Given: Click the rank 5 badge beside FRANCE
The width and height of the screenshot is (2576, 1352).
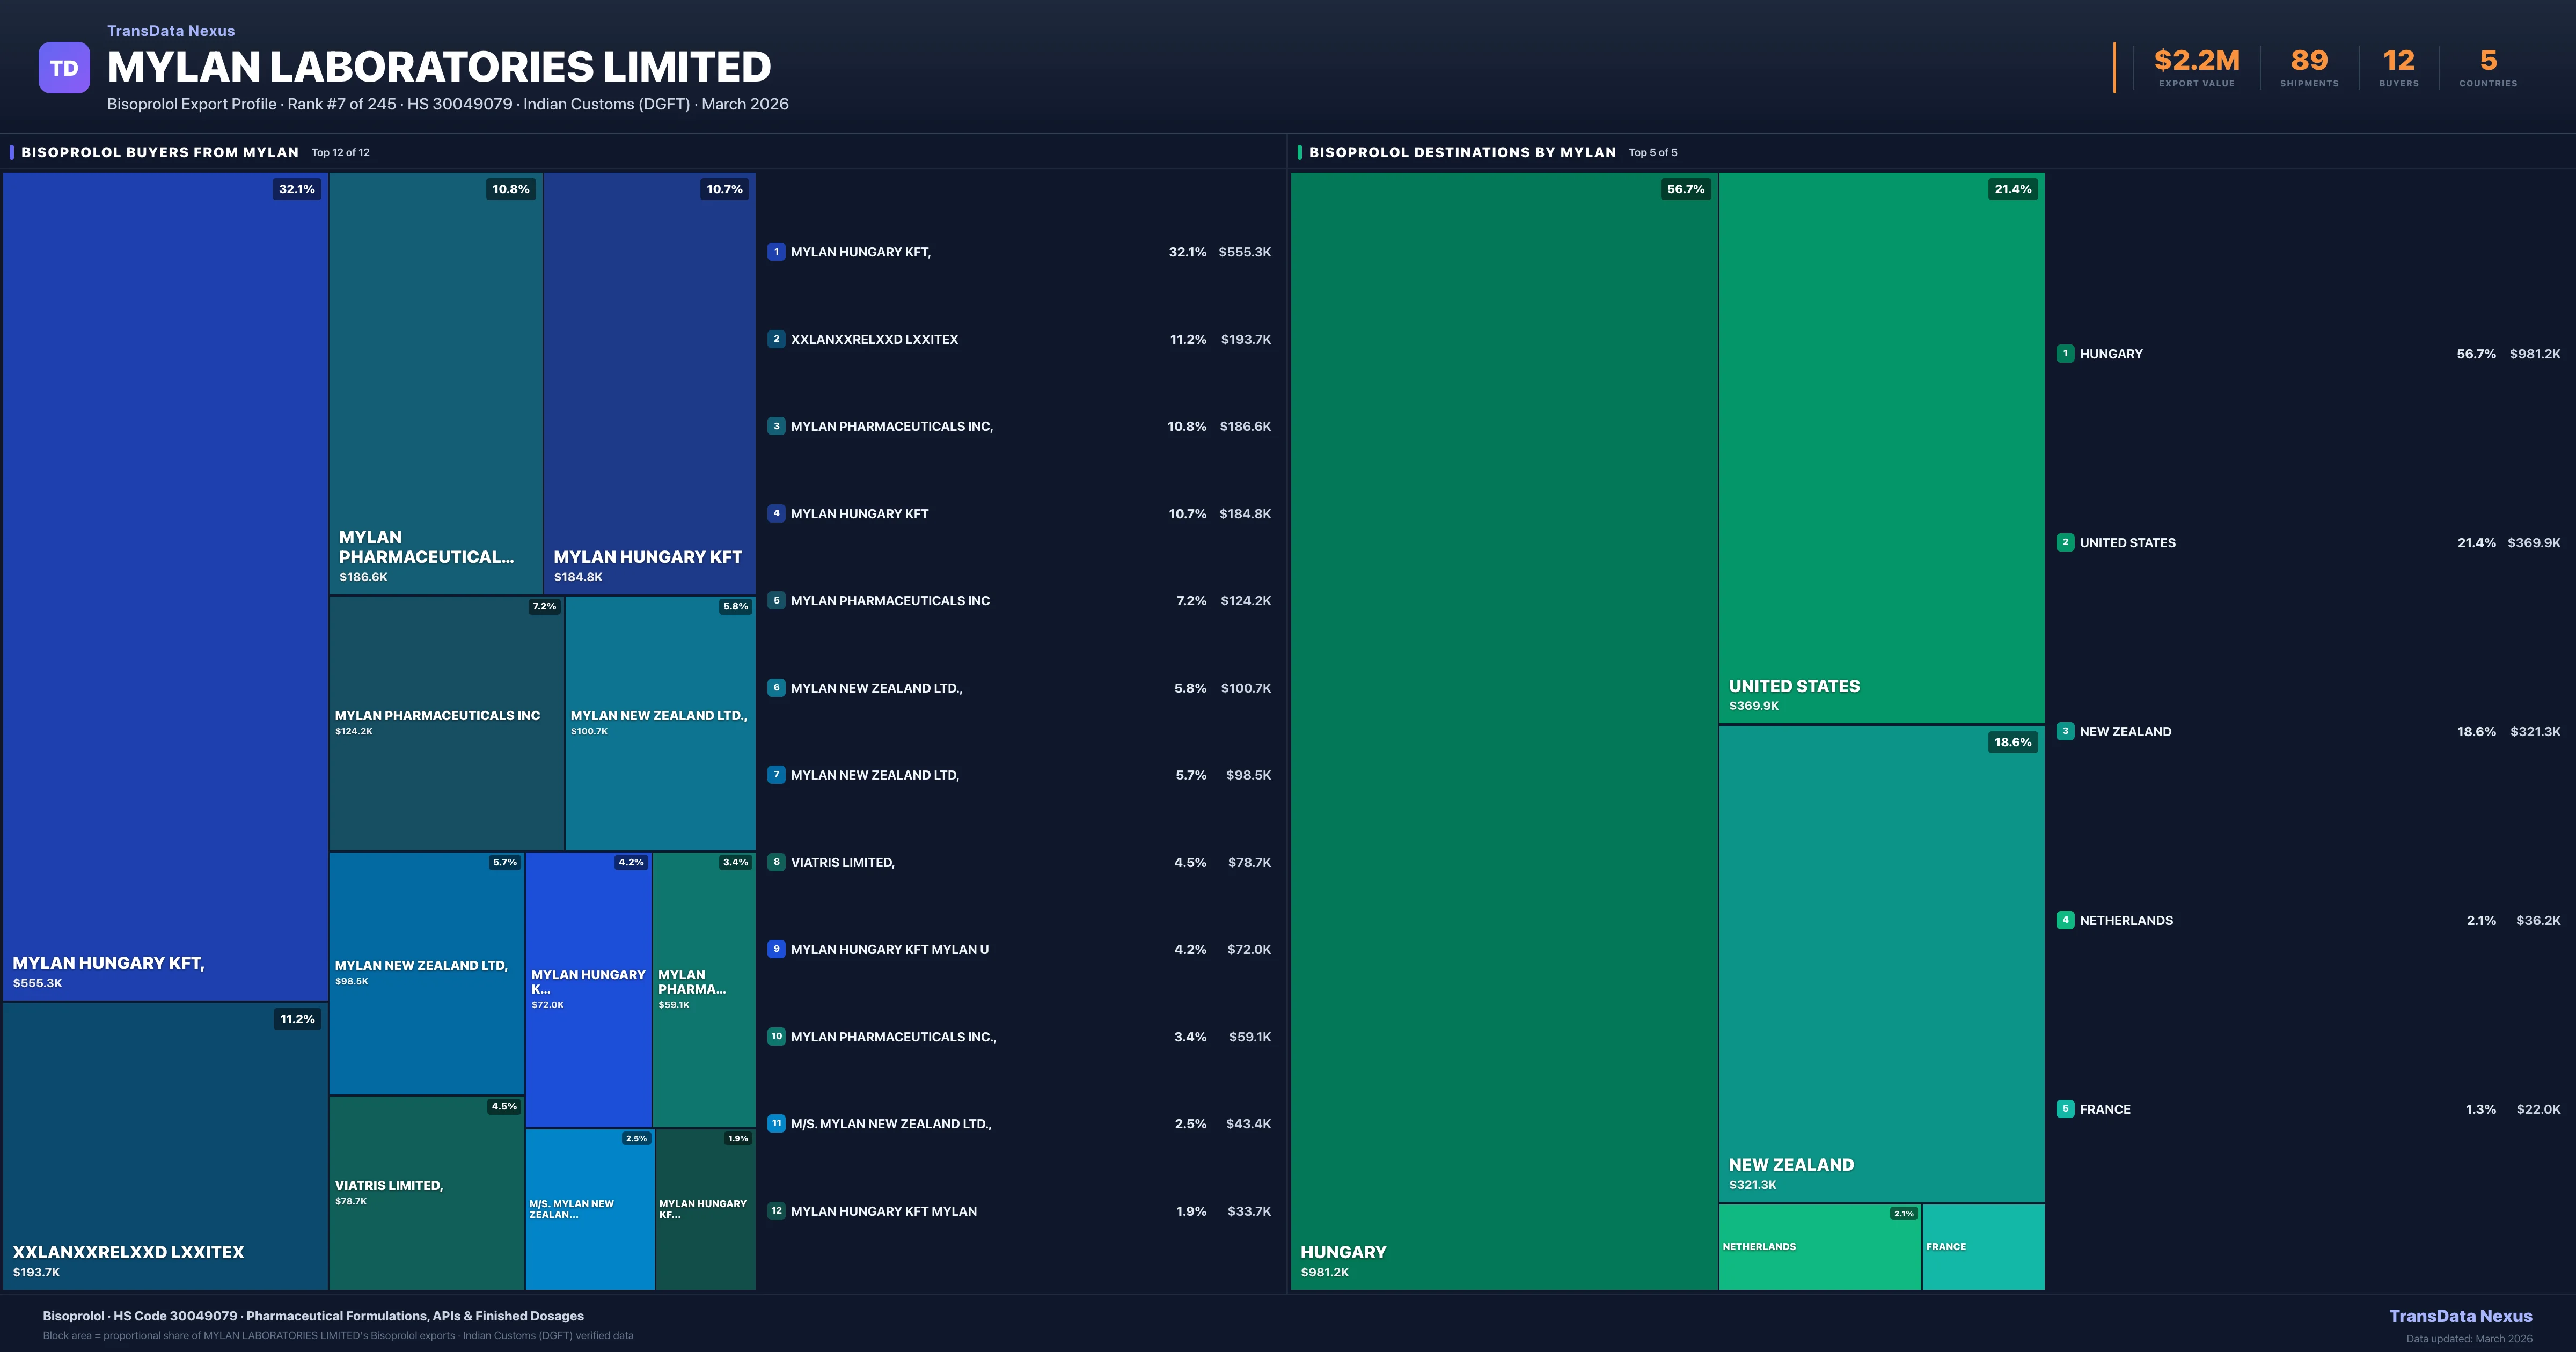Looking at the screenshot, I should pos(2066,1109).
